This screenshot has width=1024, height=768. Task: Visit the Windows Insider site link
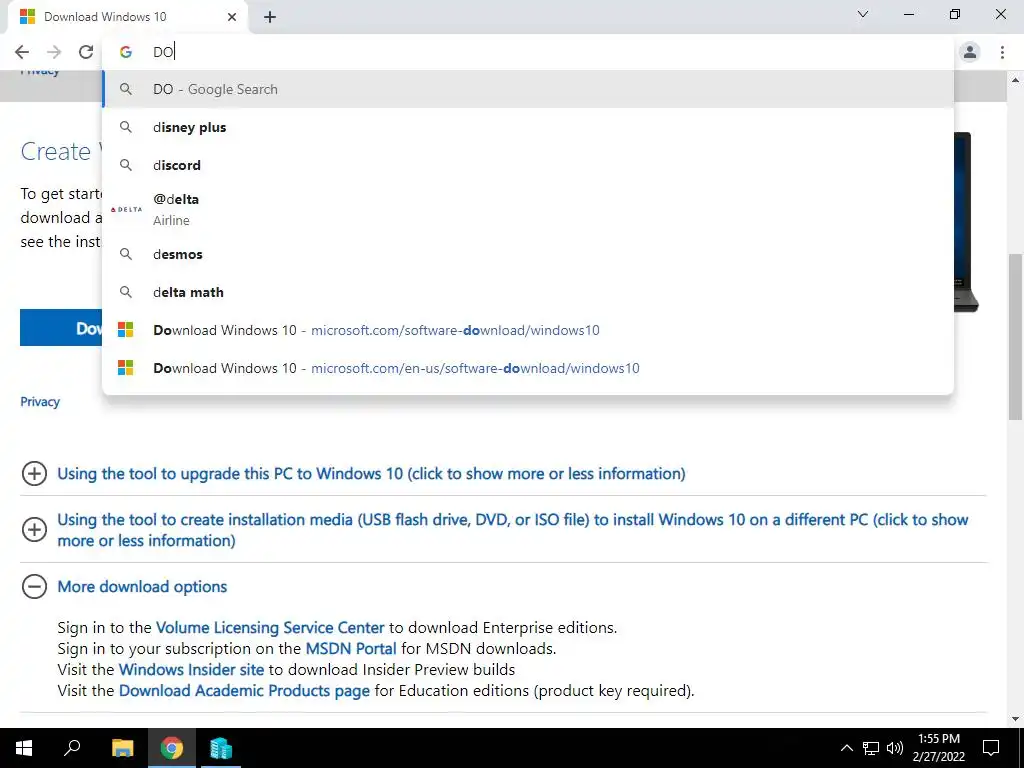point(191,669)
